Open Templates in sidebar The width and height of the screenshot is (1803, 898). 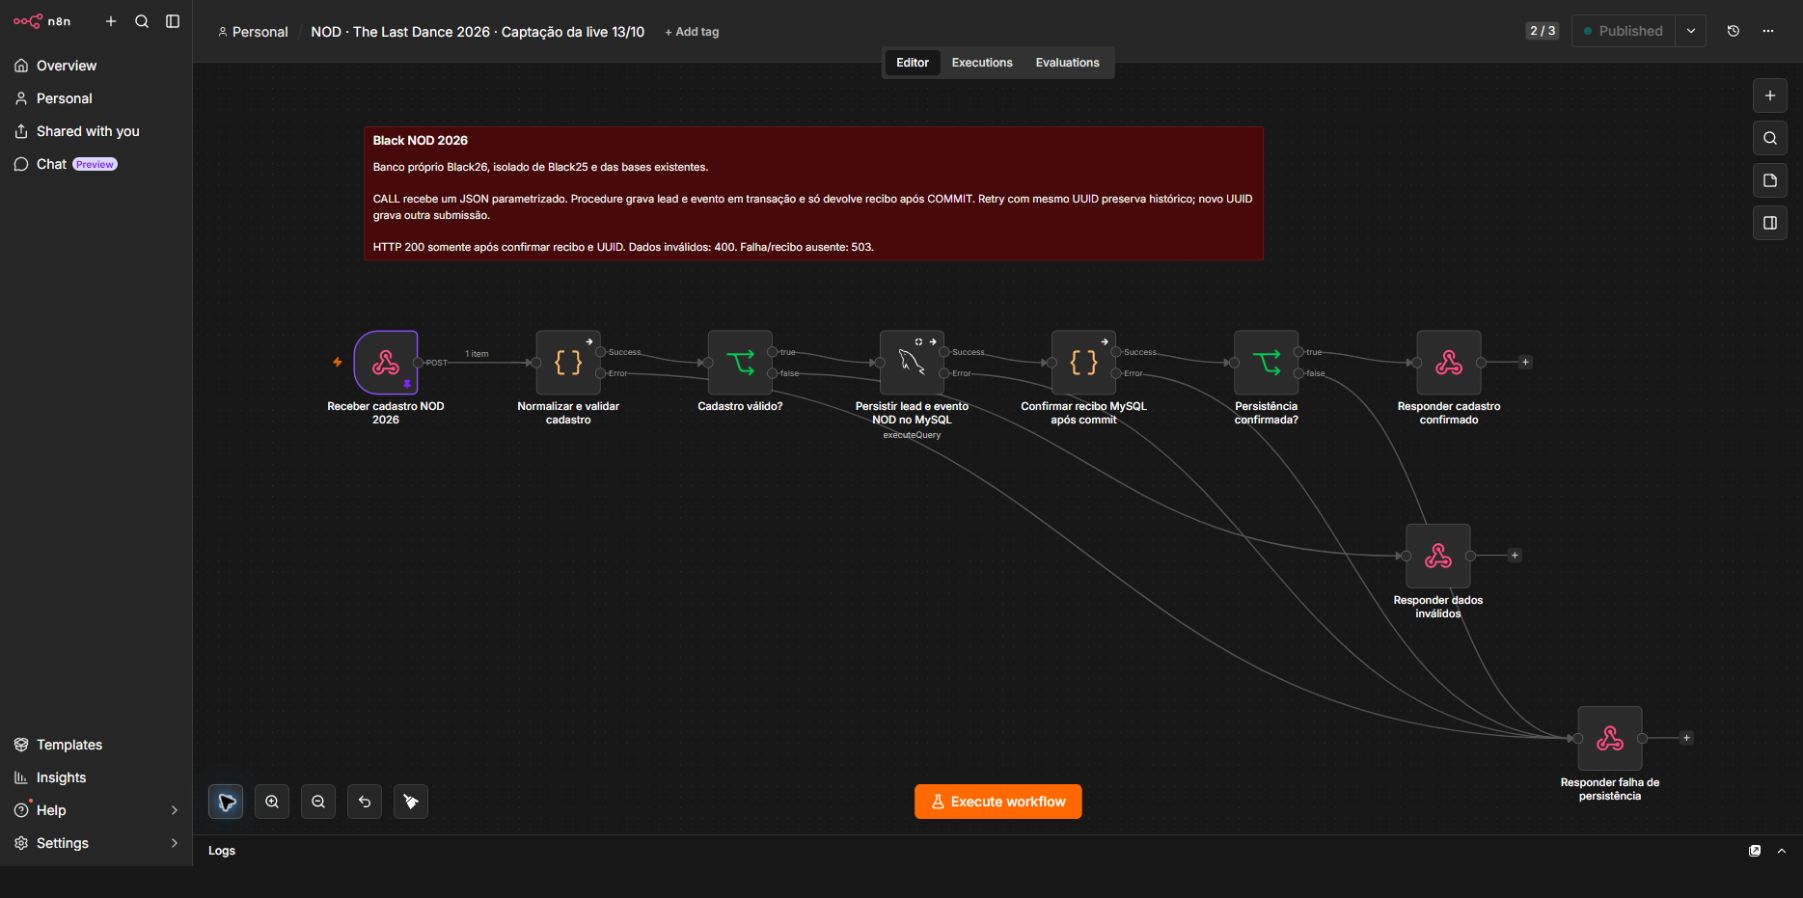coord(96,745)
